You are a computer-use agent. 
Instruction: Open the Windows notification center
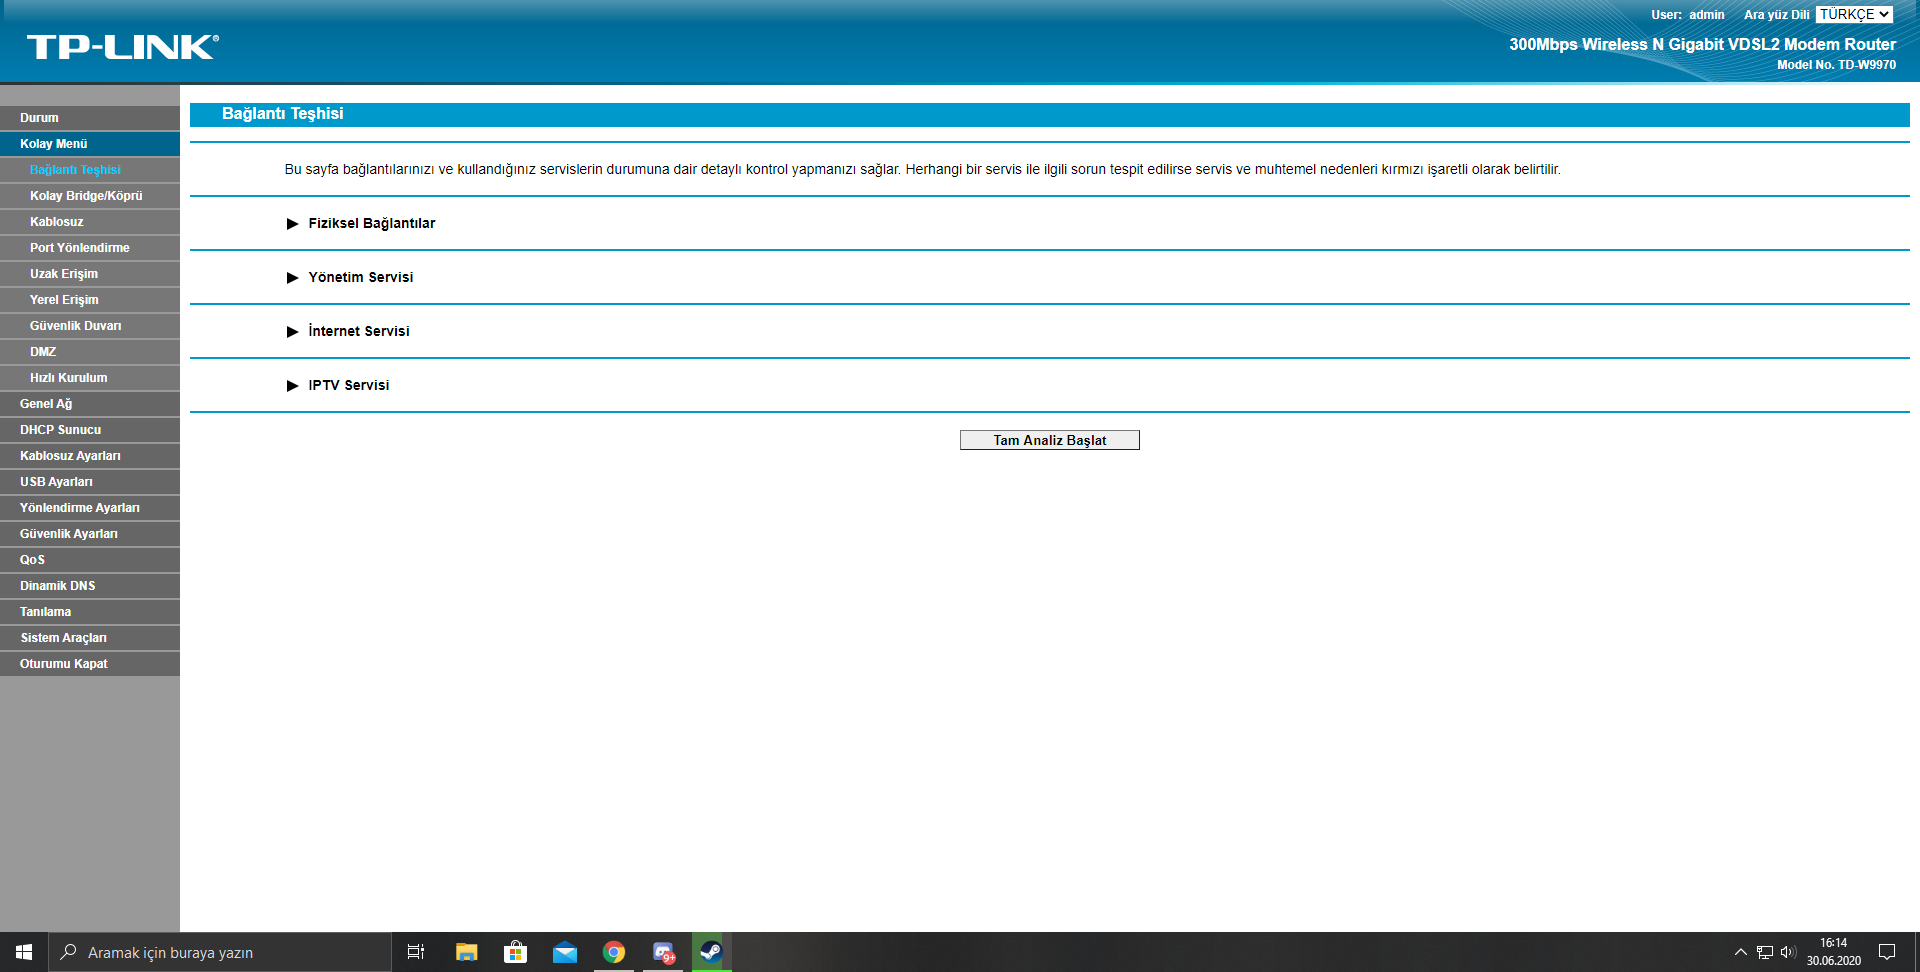tap(1887, 952)
